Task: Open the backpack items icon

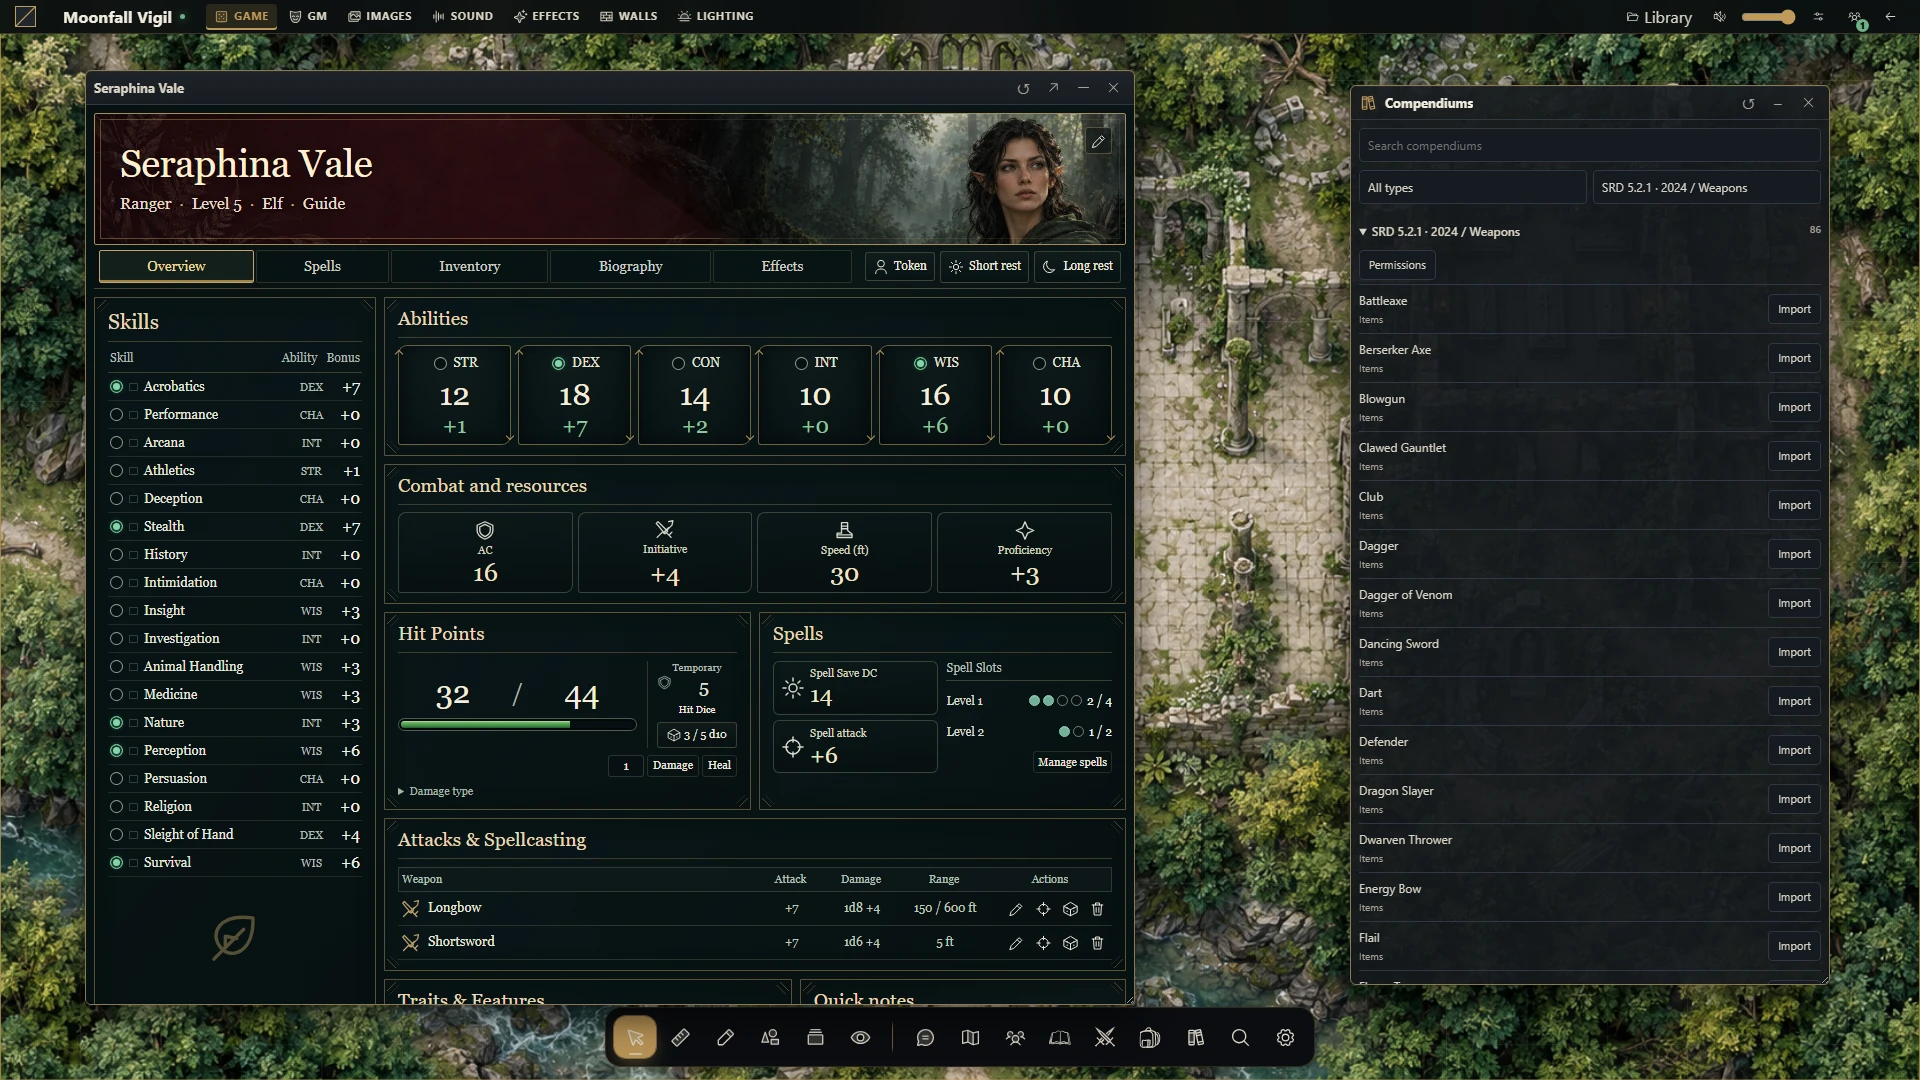Action: [x=1150, y=1038]
